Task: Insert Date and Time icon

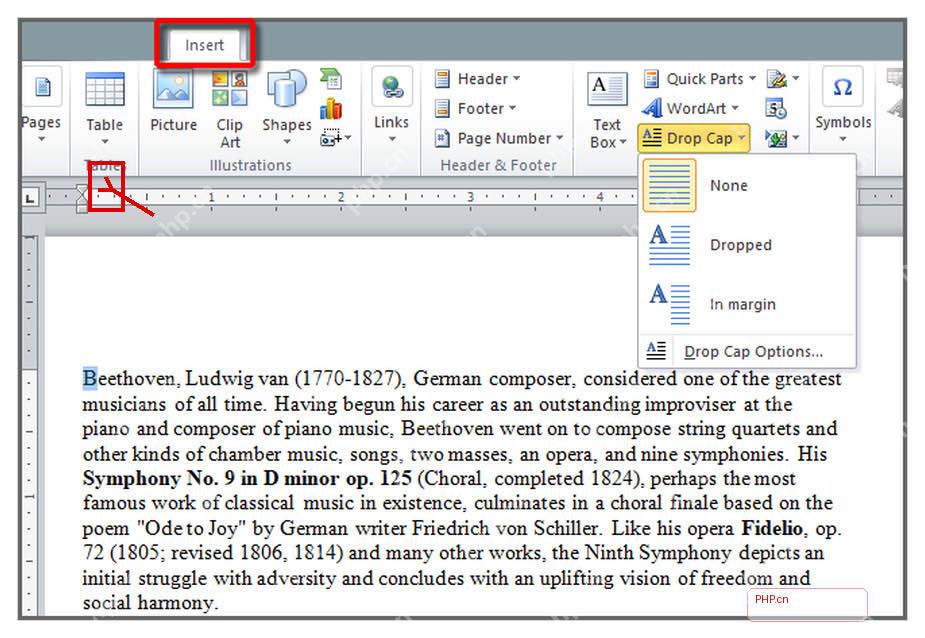Action: pos(776,109)
